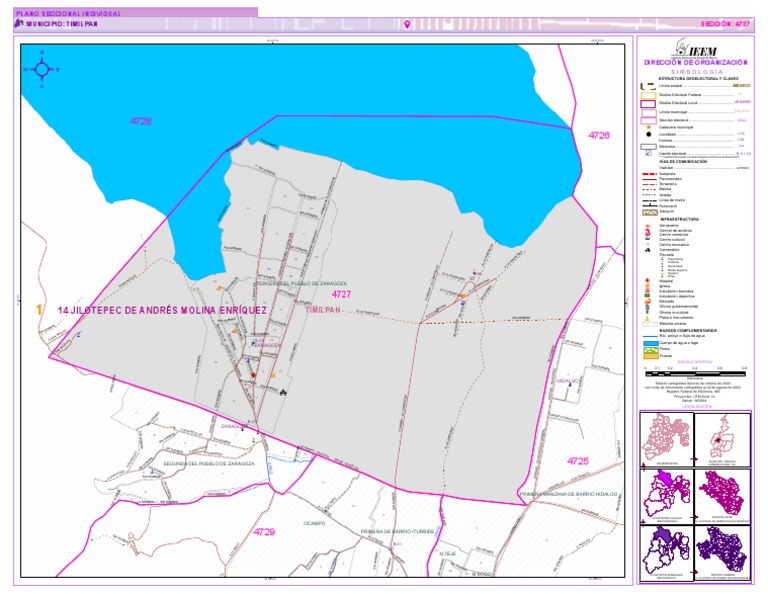Viewport: 768px width, 594px height.
Task: Click the cemetery marker on the map
Action: point(283,392)
